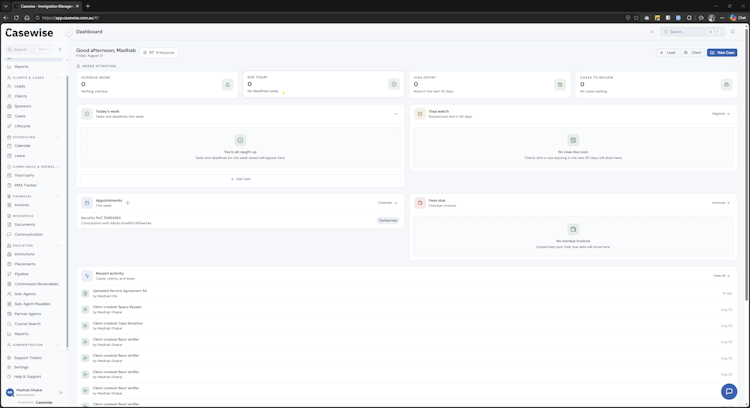
Task: Reload the page with the browser refresh button
Action: click(16, 18)
